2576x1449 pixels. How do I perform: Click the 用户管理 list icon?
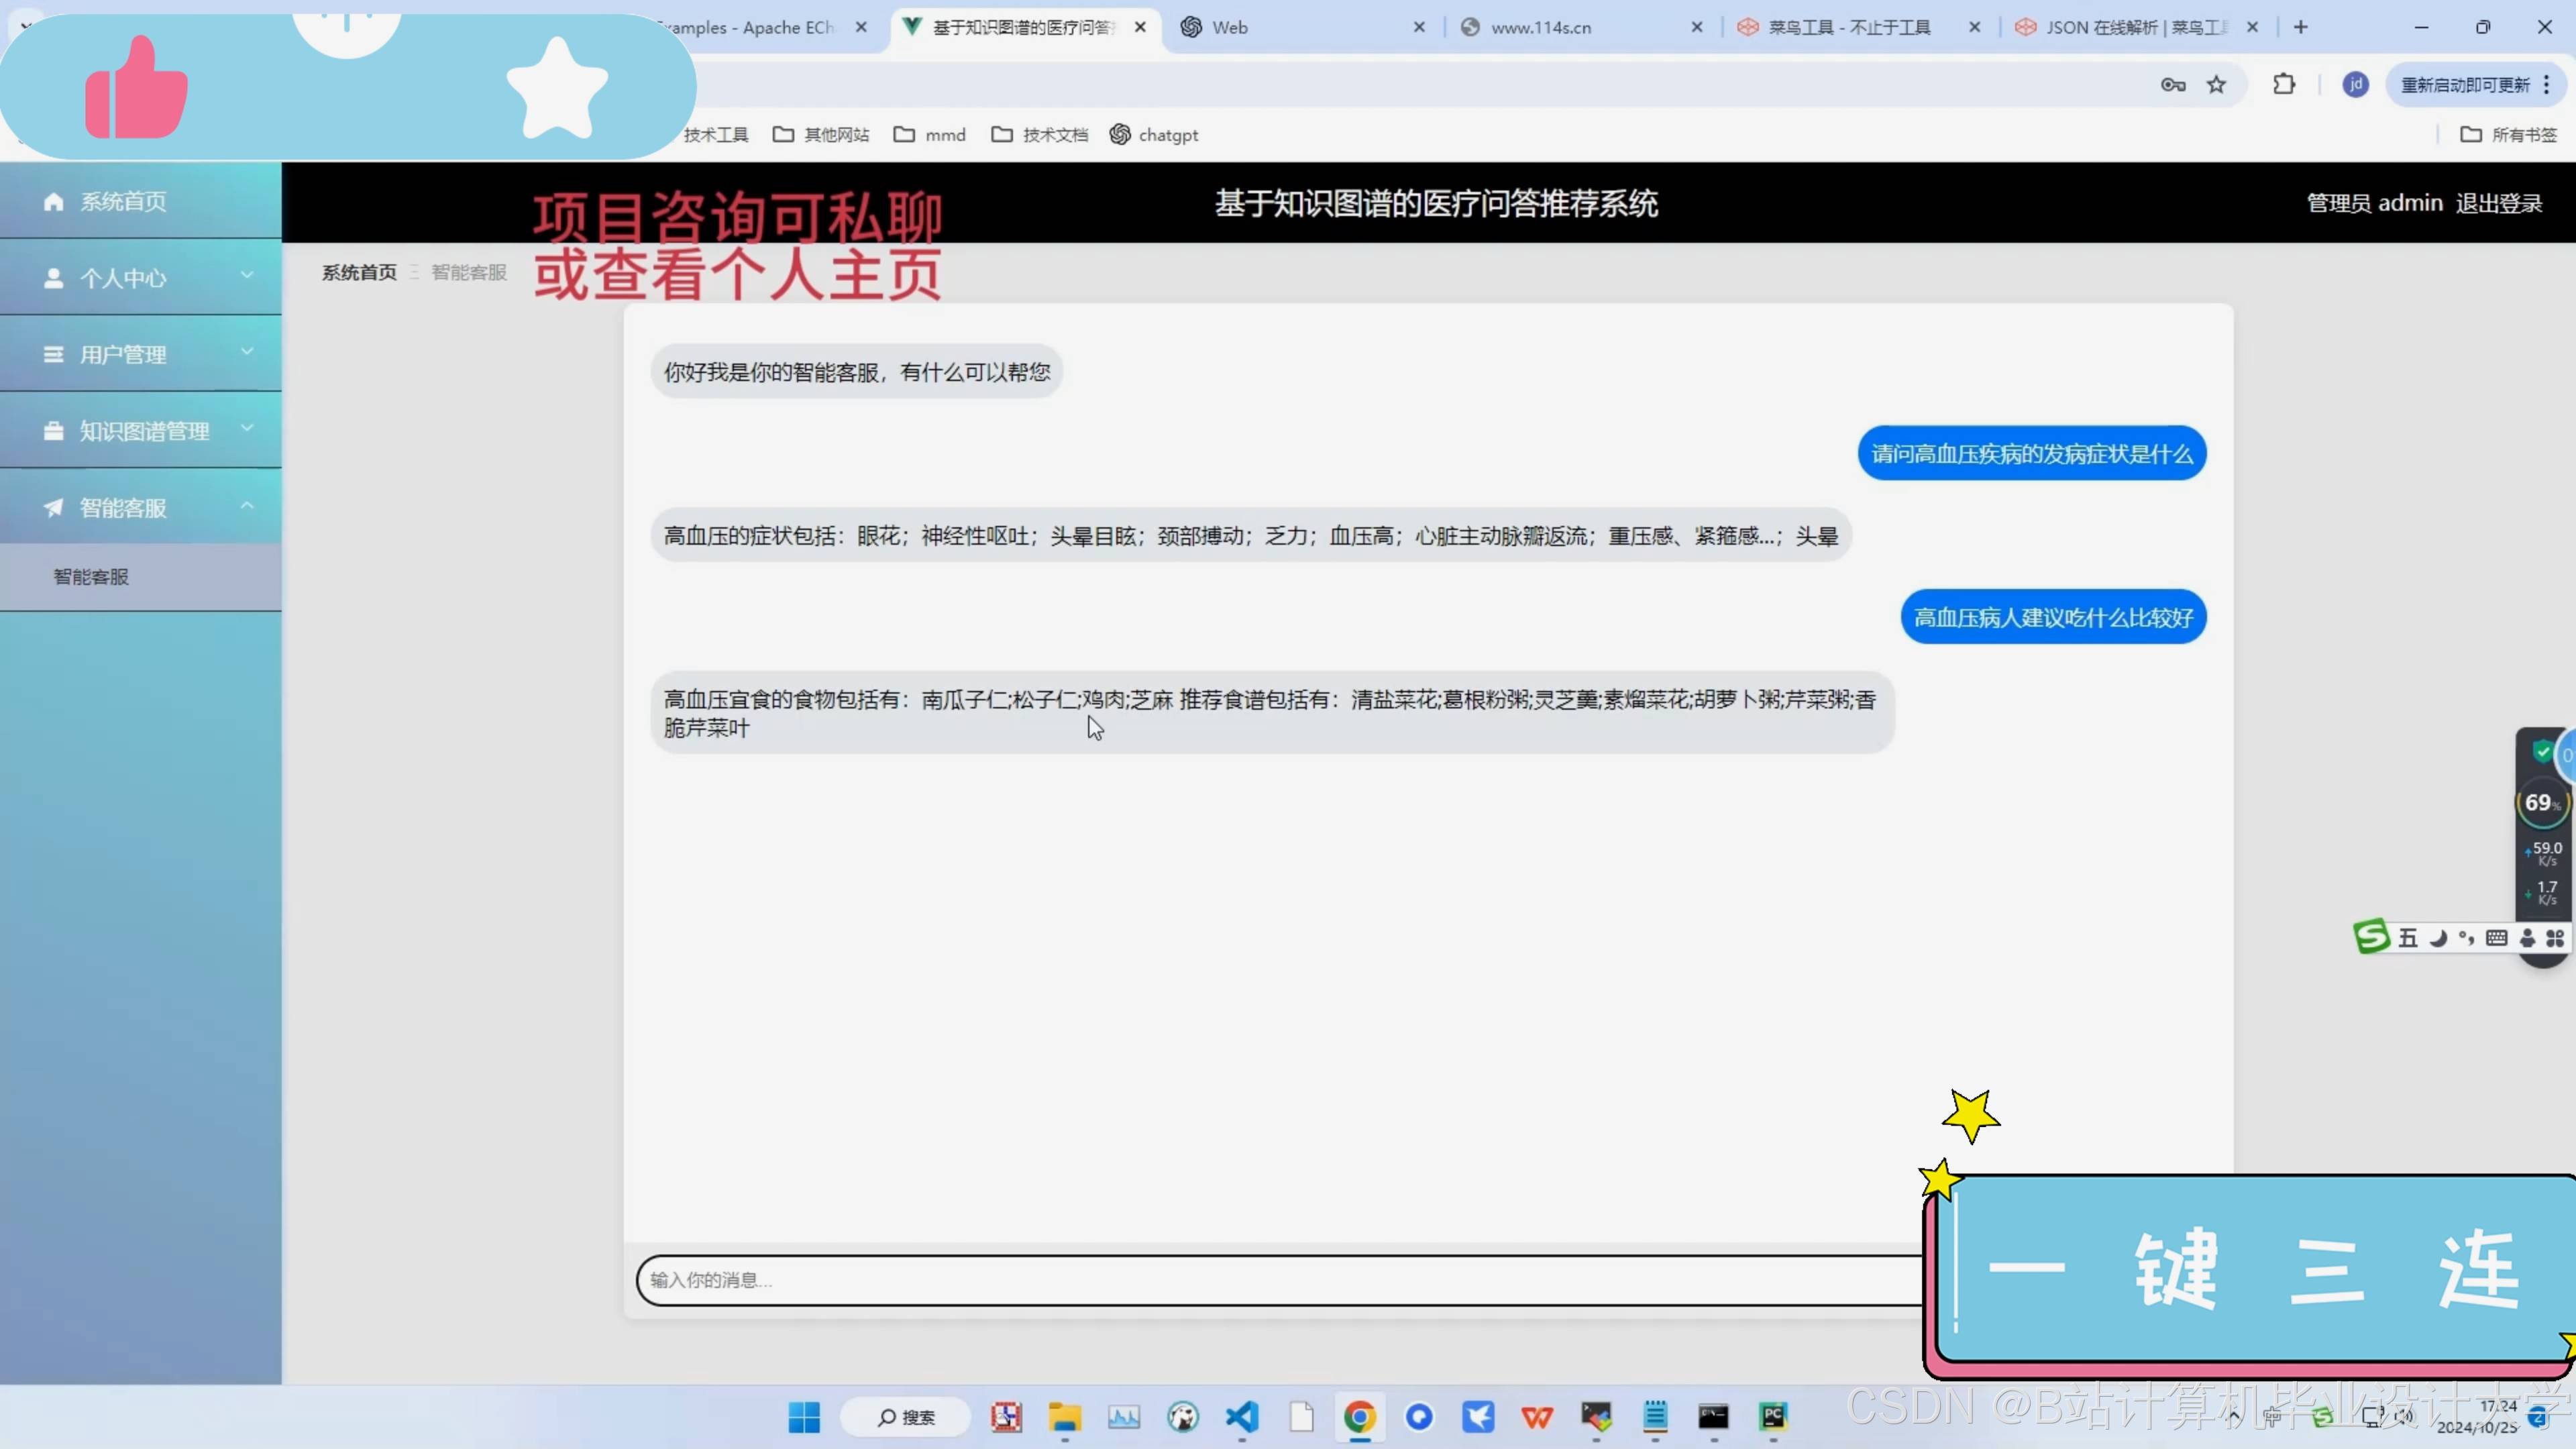tap(54, 354)
